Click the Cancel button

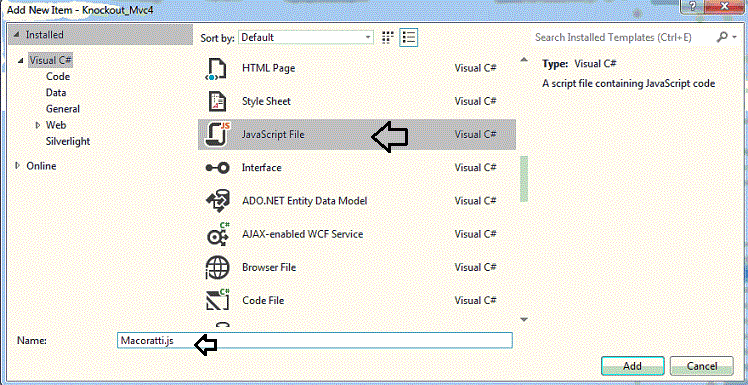pos(702,366)
